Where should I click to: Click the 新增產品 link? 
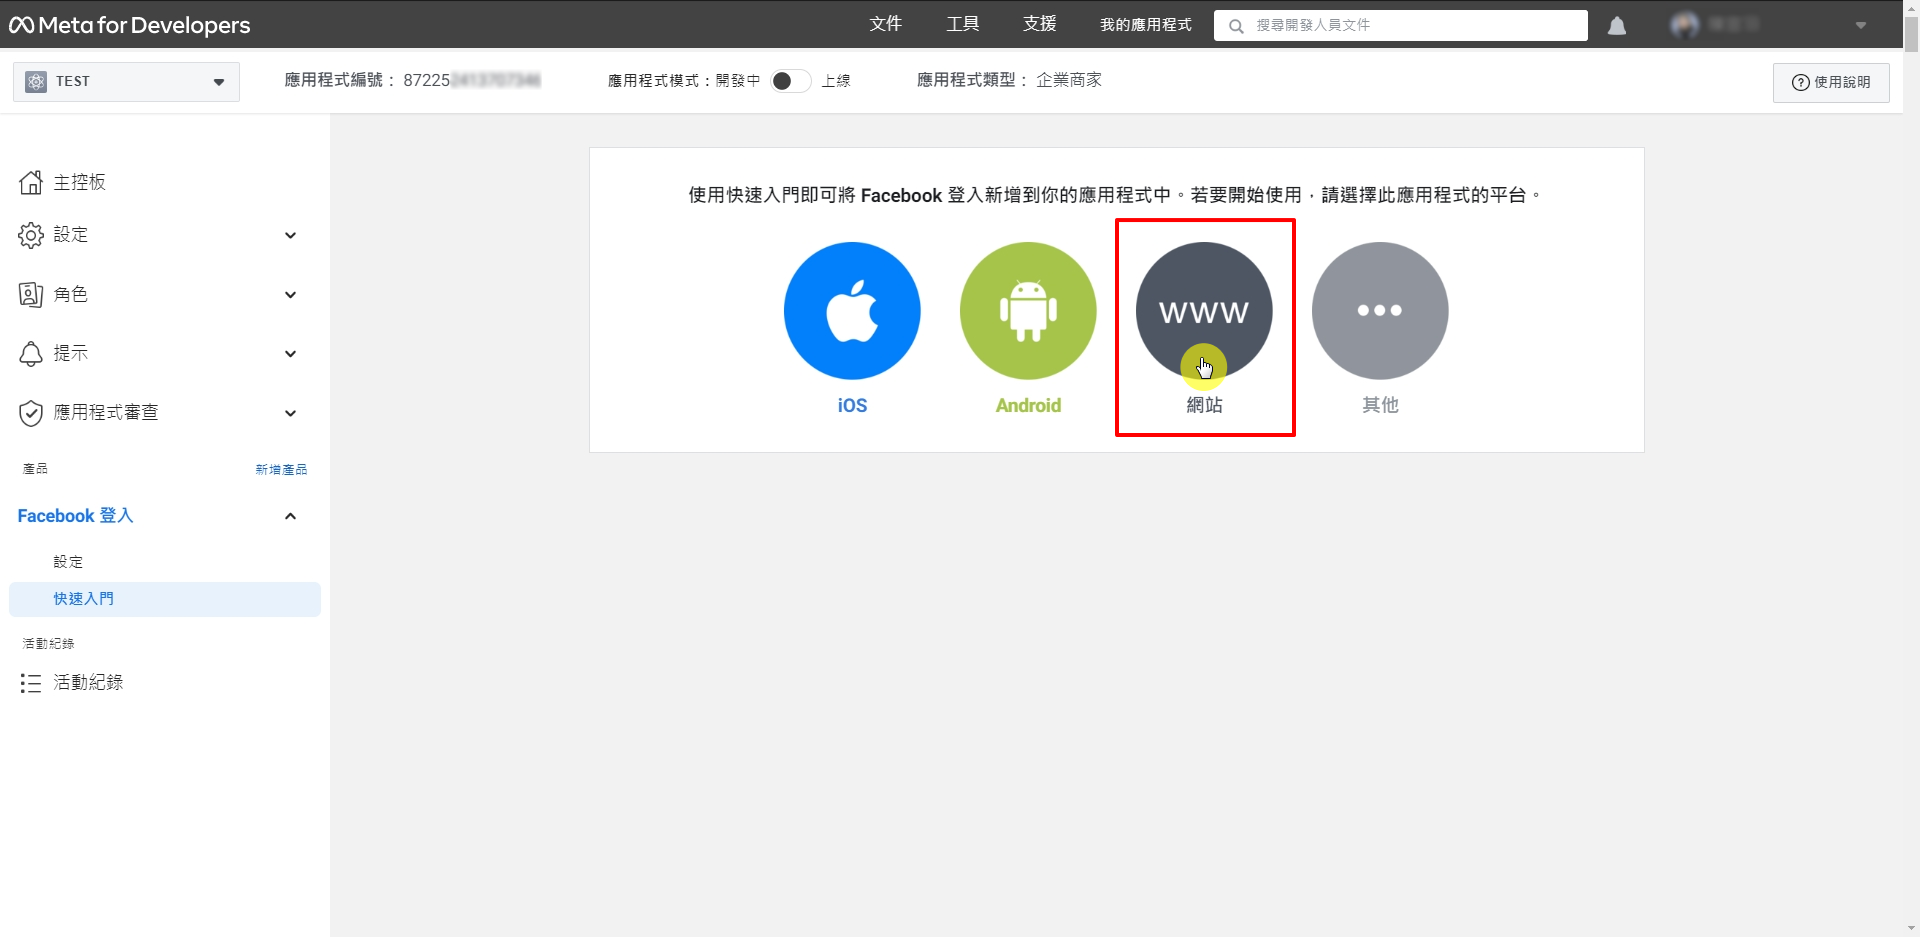281,469
